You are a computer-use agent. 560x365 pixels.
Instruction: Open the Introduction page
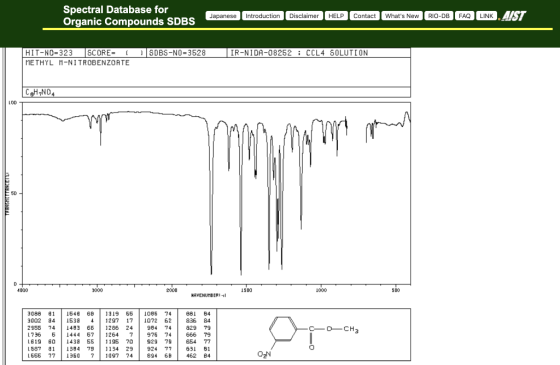point(263,16)
